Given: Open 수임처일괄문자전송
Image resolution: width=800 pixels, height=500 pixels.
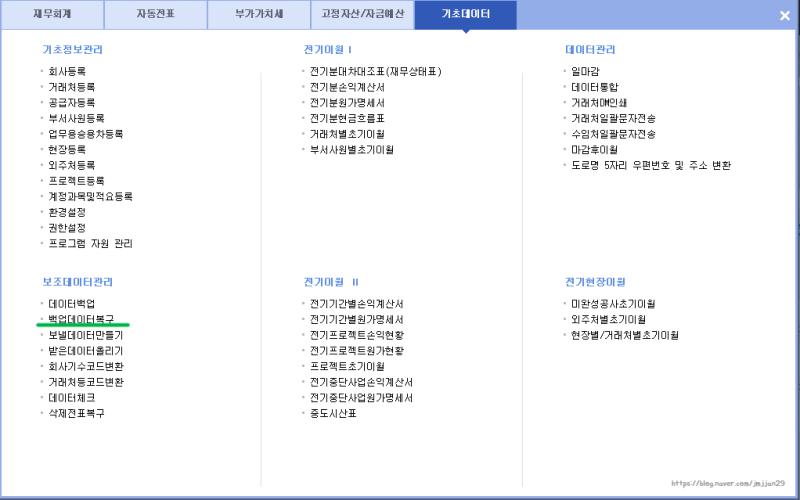Looking at the screenshot, I should tap(613, 134).
